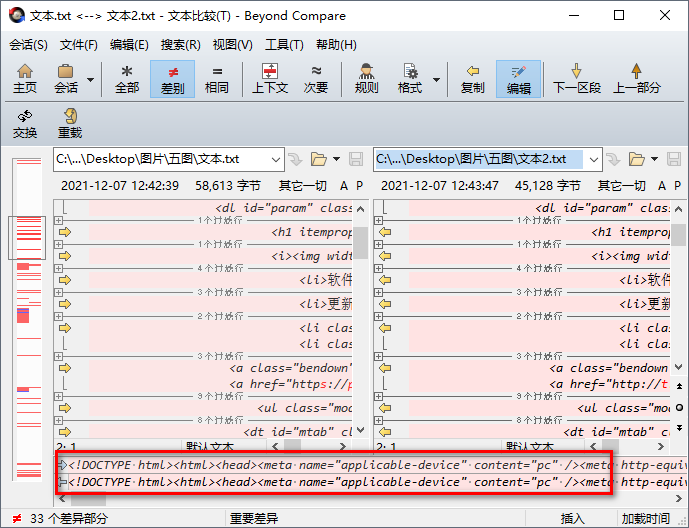The height and width of the screenshot is (528, 689).
Task: Open the 帮助(H) menu
Action: [x=336, y=45]
